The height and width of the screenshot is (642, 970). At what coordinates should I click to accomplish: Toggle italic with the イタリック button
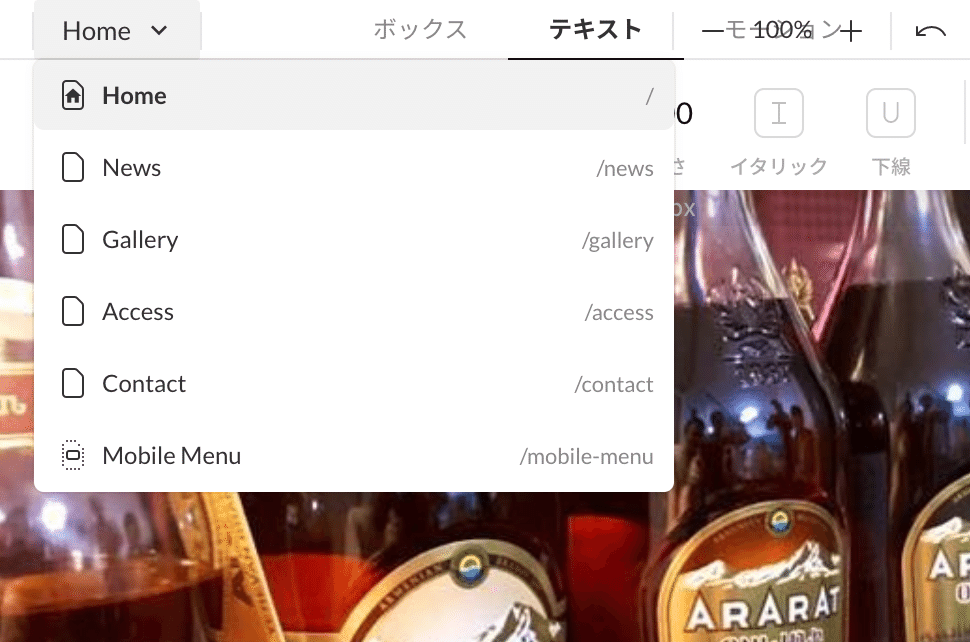tap(779, 113)
